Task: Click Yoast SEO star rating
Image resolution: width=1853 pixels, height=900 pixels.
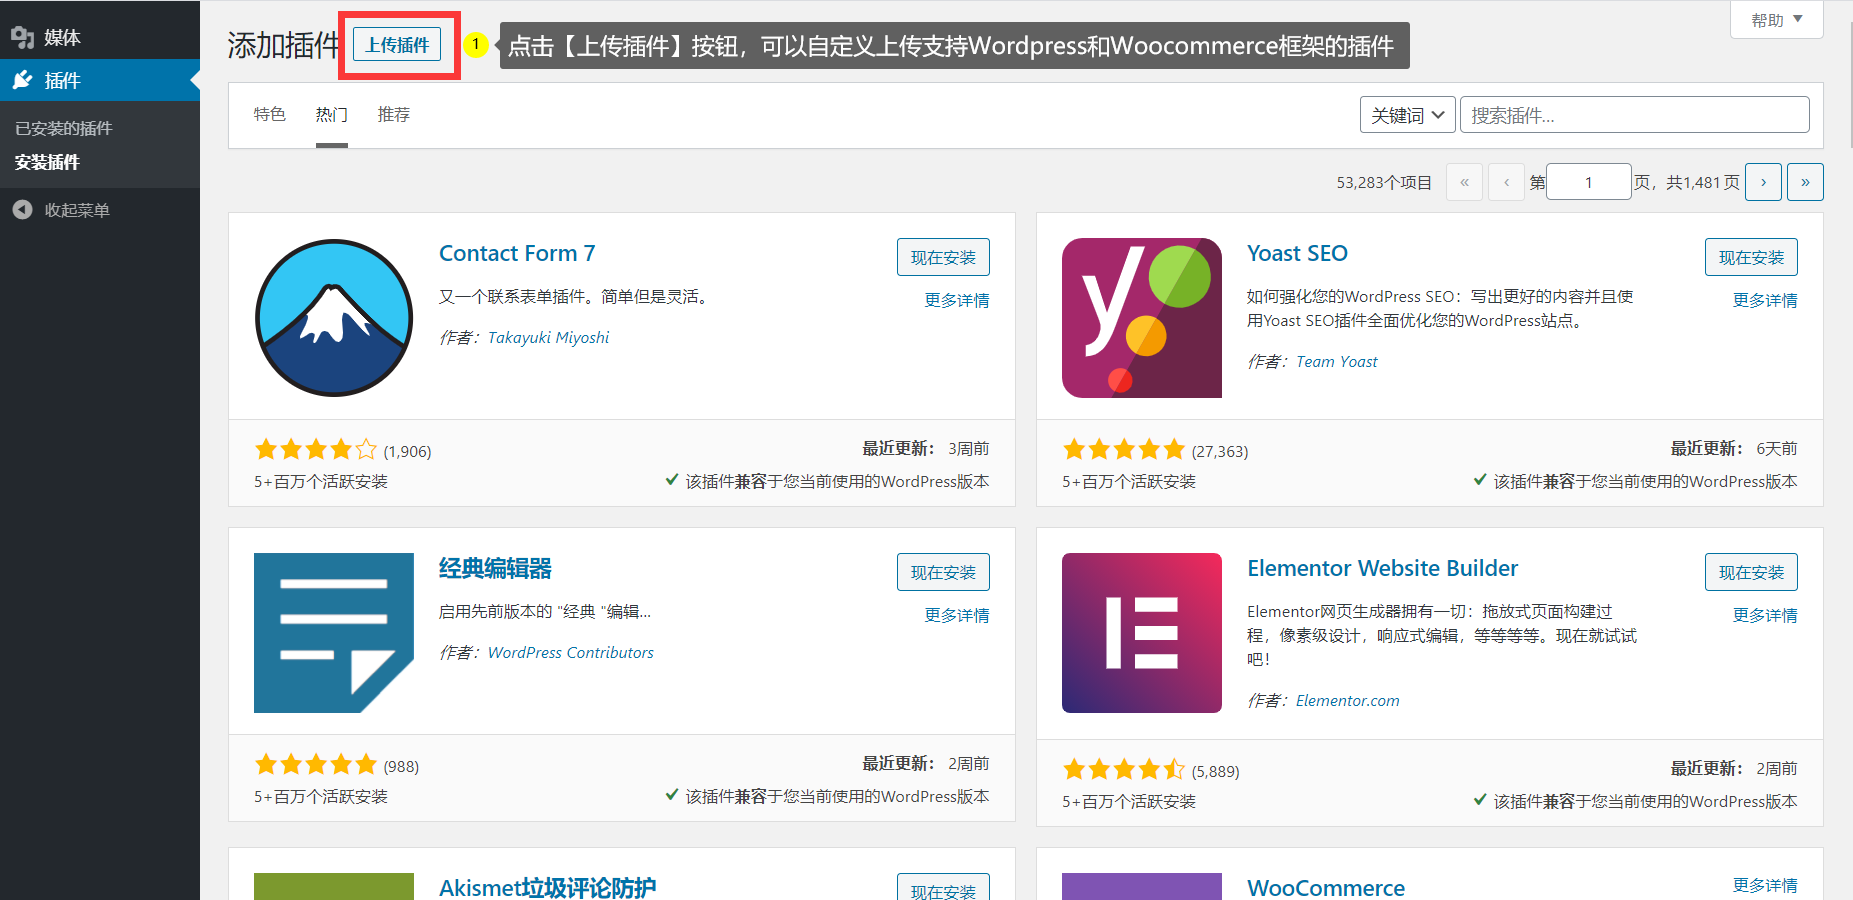Action: pyautogui.click(x=1124, y=449)
